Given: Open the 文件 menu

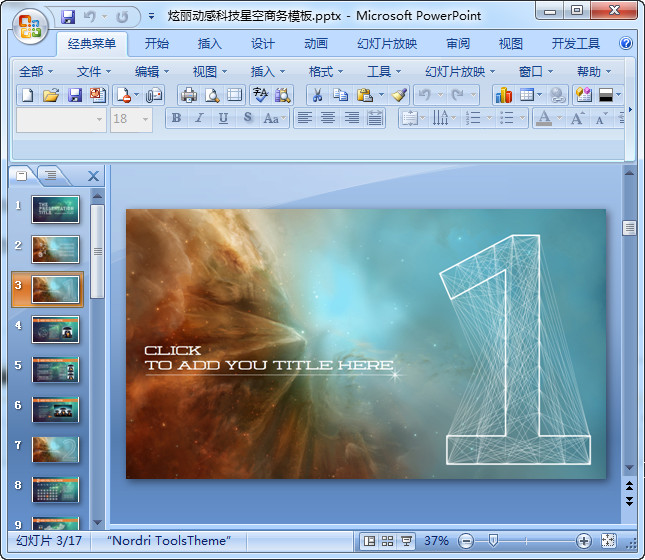Looking at the screenshot, I should [94, 72].
